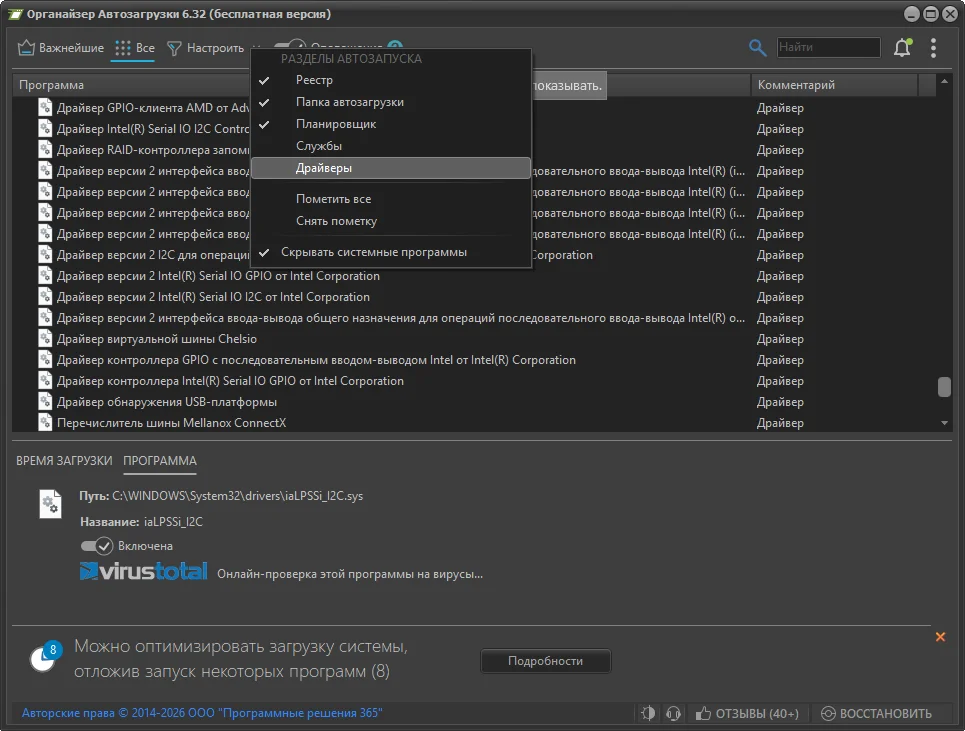This screenshot has width=965, height=731.
Task: Uncheck Папка автозагрузки menu item
Action: pyautogui.click(x=391, y=102)
